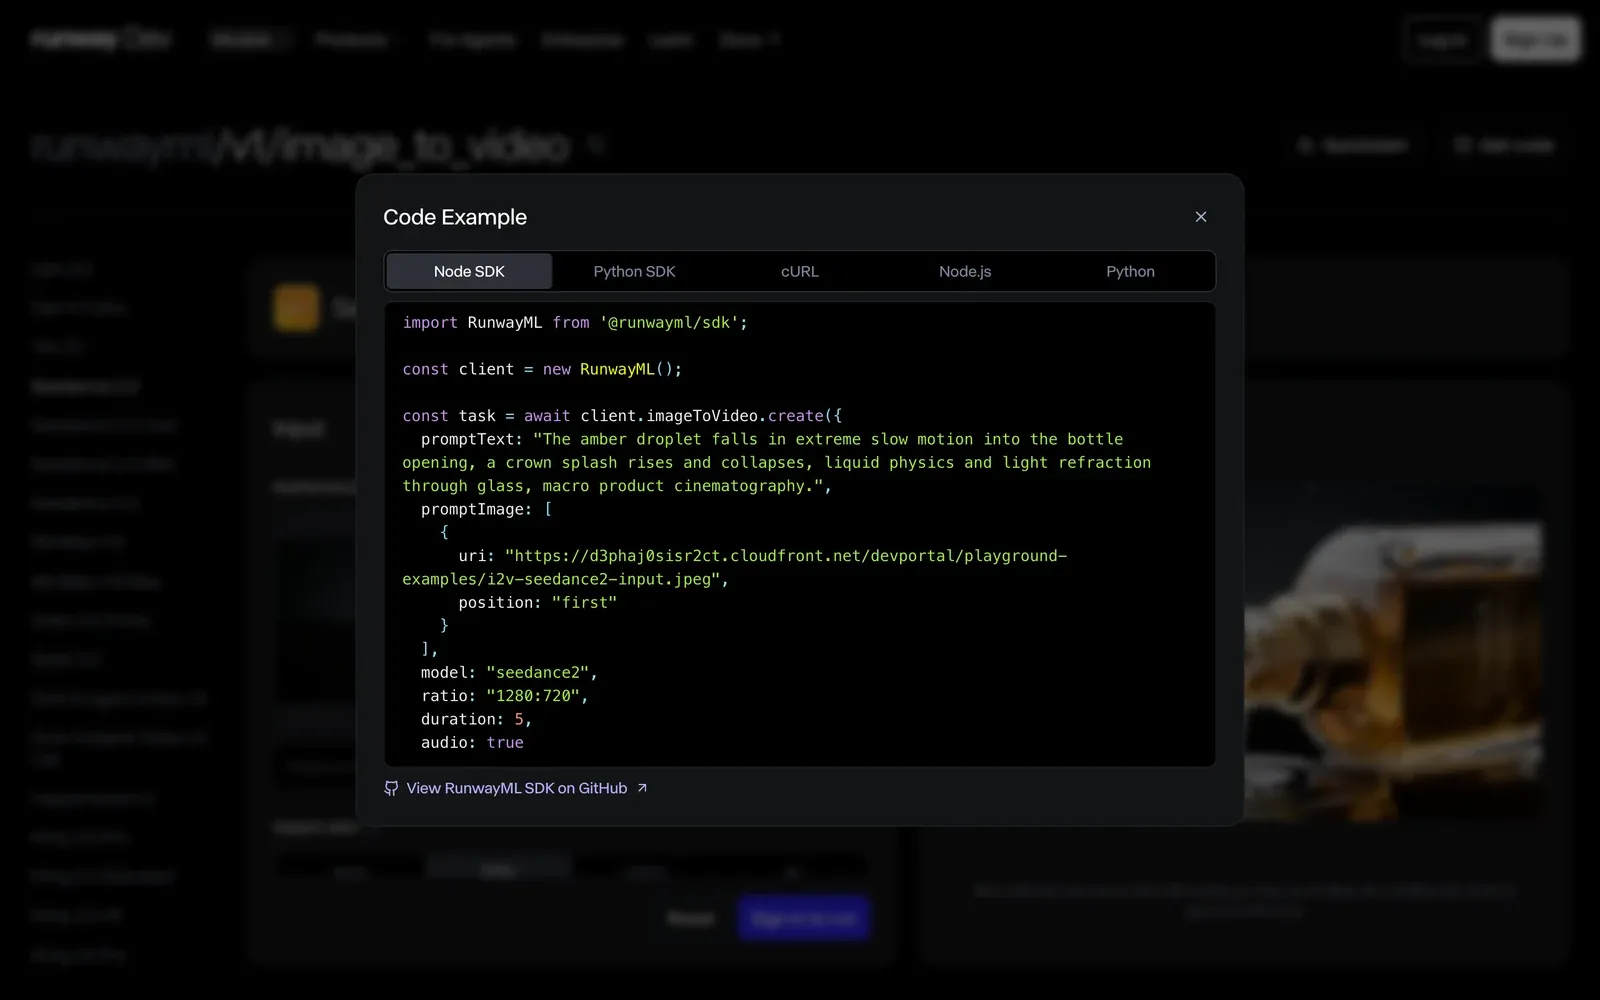Close the Code Example dialog
1600x1000 pixels.
(x=1201, y=217)
